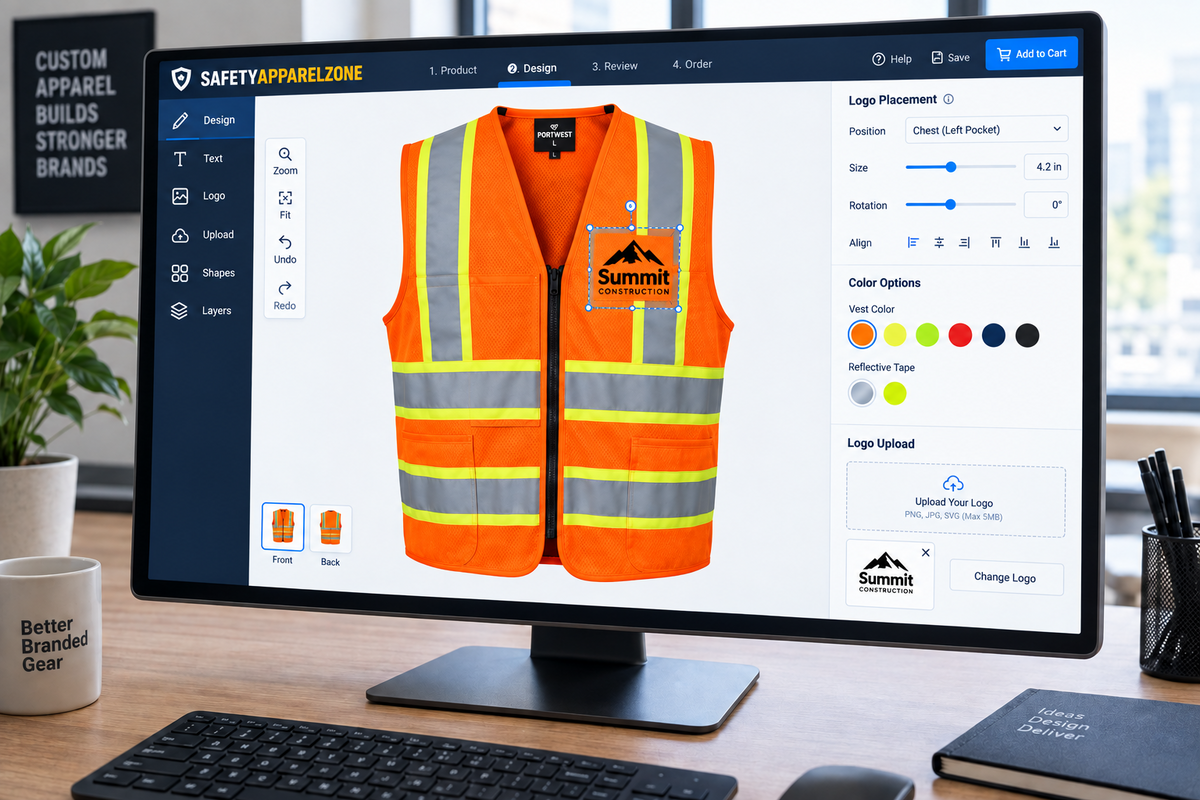This screenshot has width=1200, height=800.
Task: Select the Front view thumbnail
Action: pos(283,526)
